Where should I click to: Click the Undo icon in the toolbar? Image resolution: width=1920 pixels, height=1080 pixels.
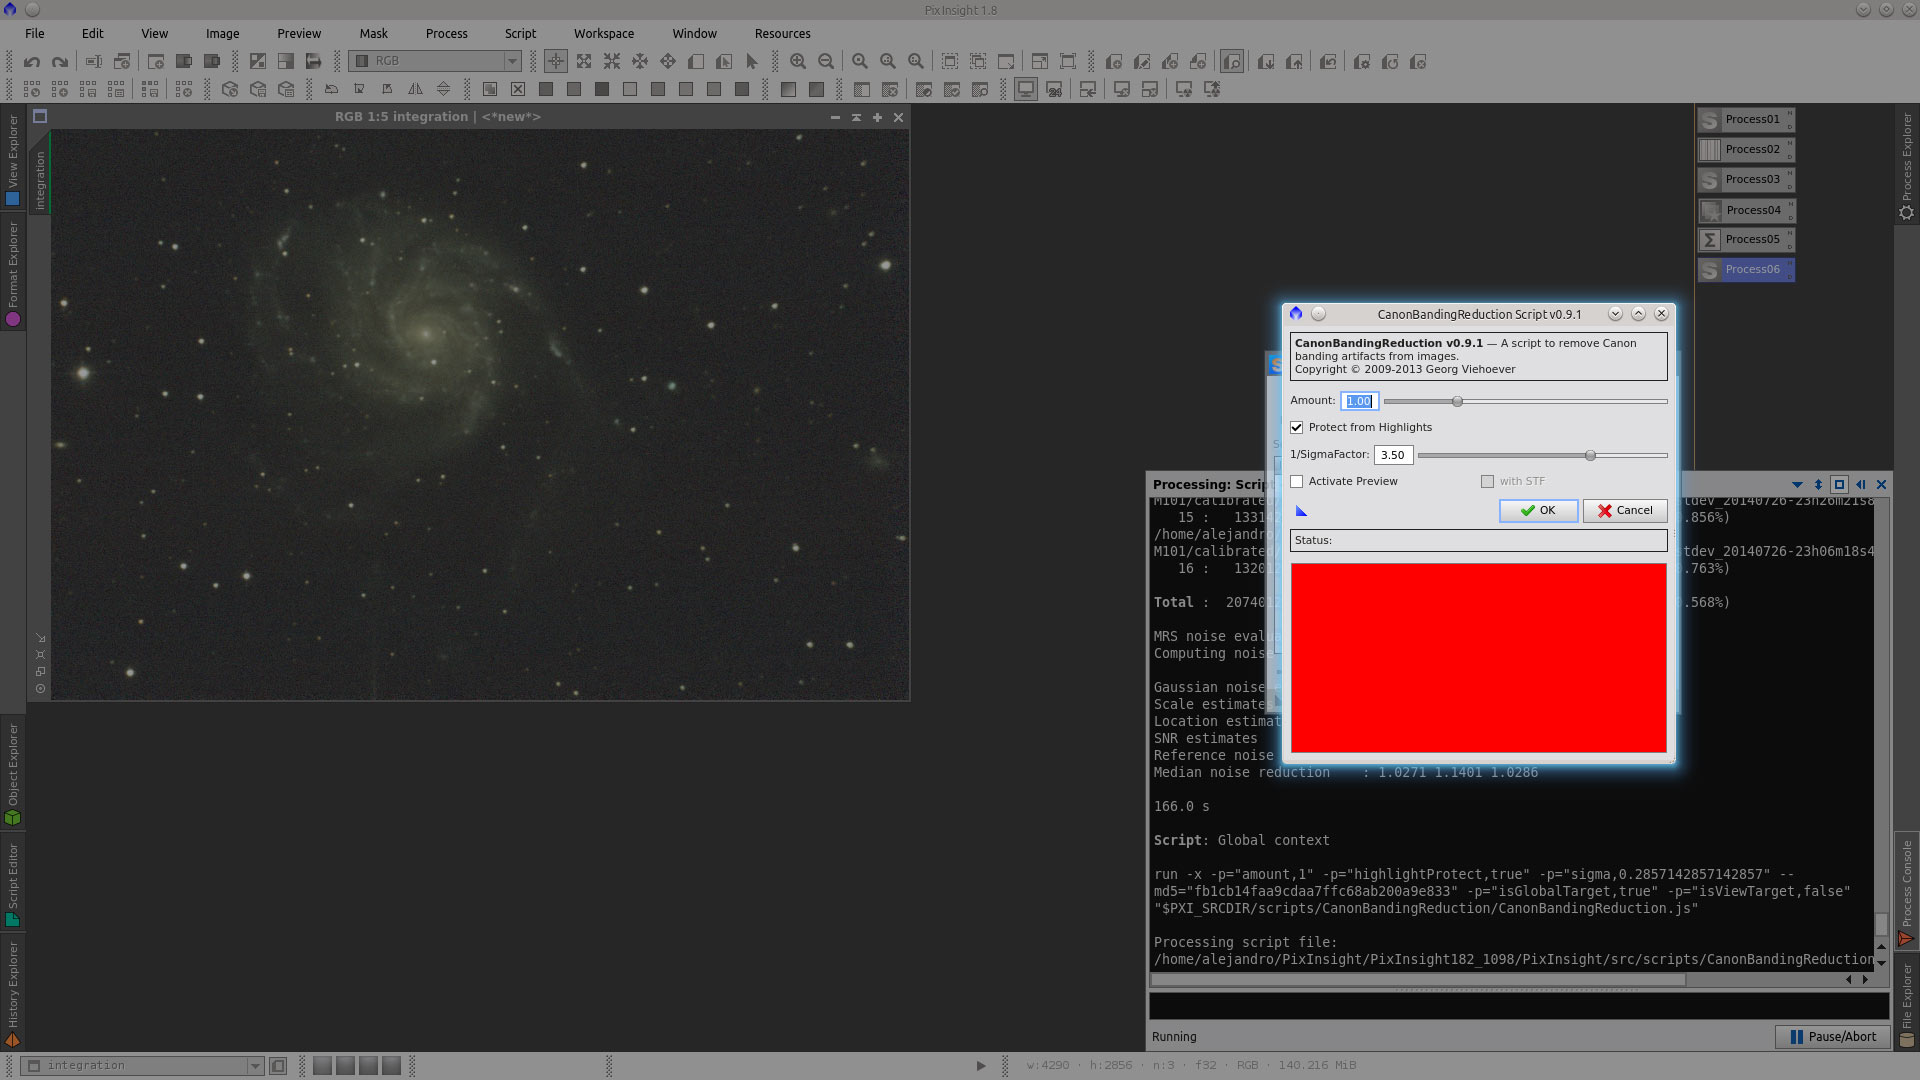pos(31,61)
